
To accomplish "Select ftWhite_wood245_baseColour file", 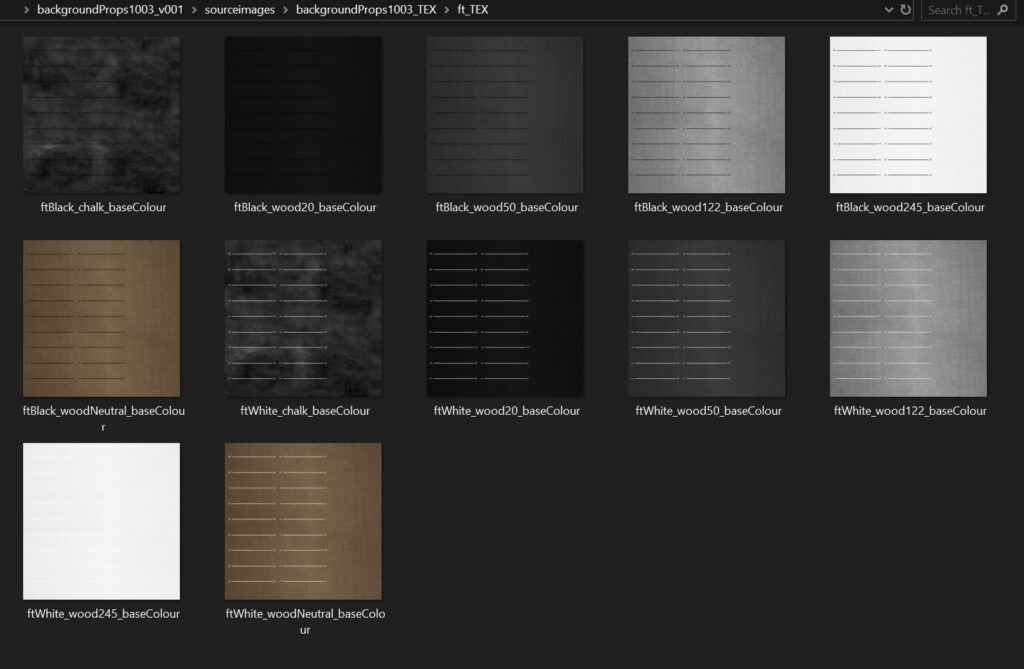I will click(x=102, y=521).
